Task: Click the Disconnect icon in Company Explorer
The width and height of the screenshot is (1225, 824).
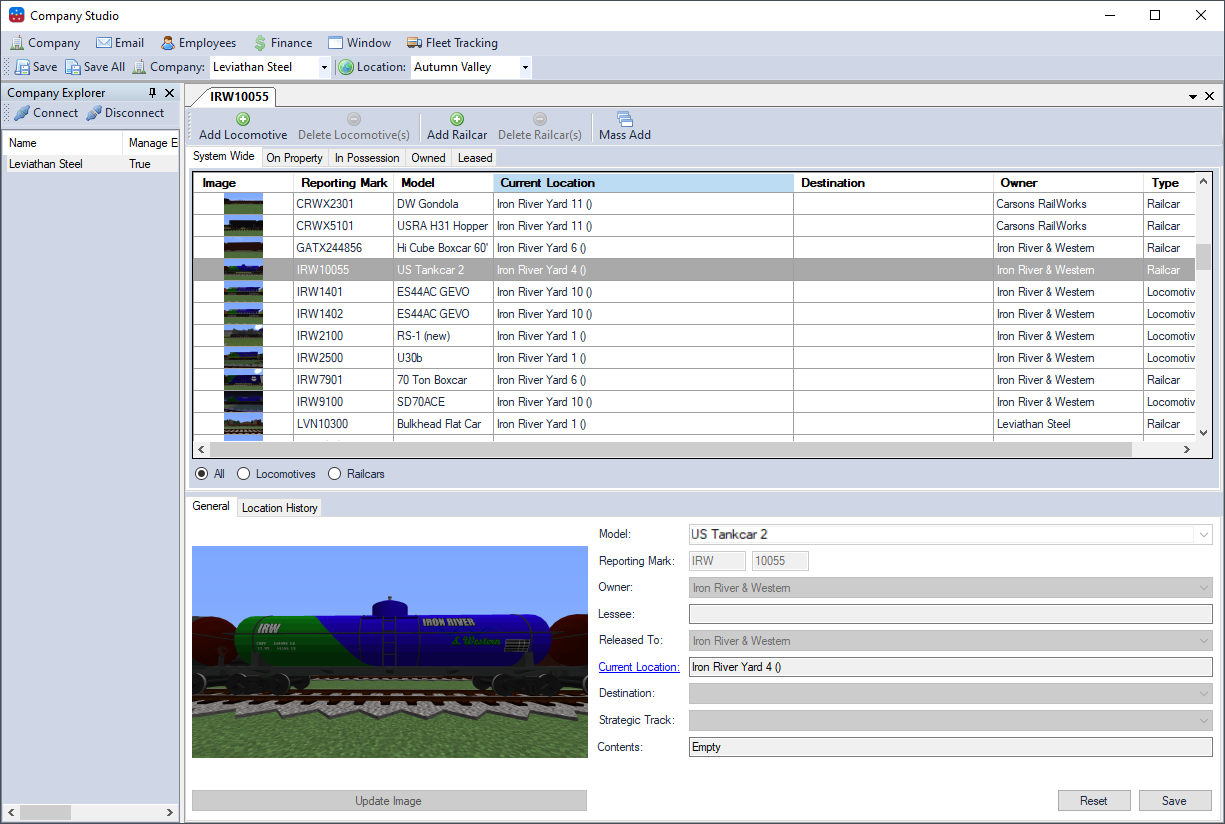Action: [x=94, y=113]
